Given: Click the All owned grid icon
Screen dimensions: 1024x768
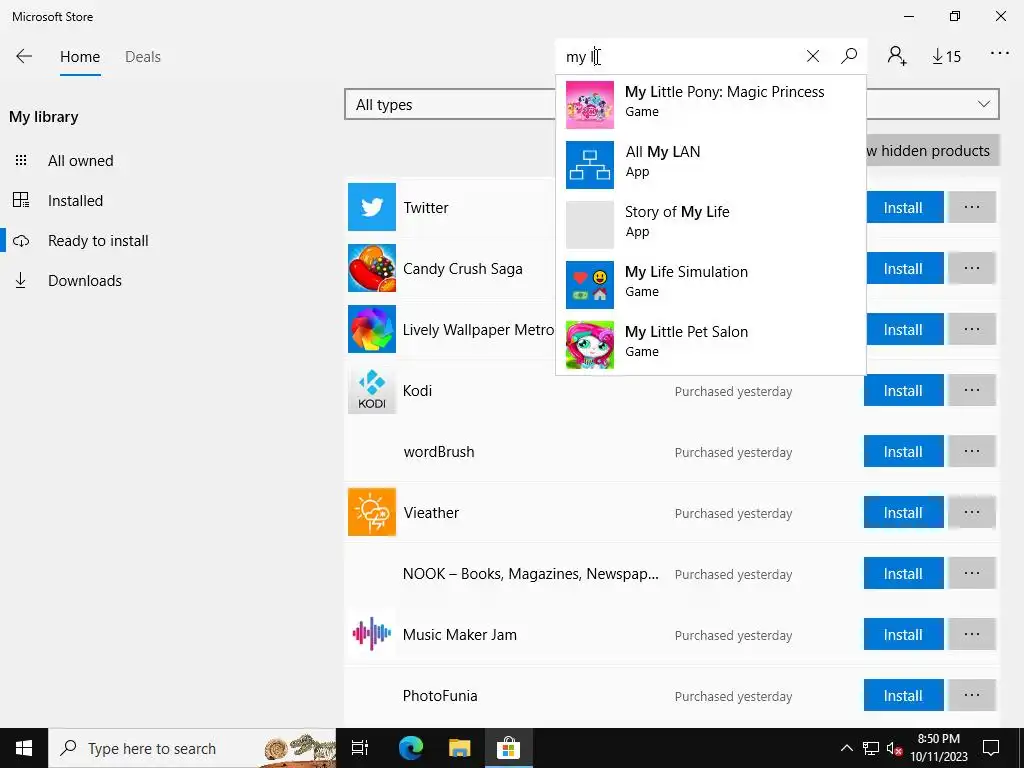Looking at the screenshot, I should tap(21, 160).
